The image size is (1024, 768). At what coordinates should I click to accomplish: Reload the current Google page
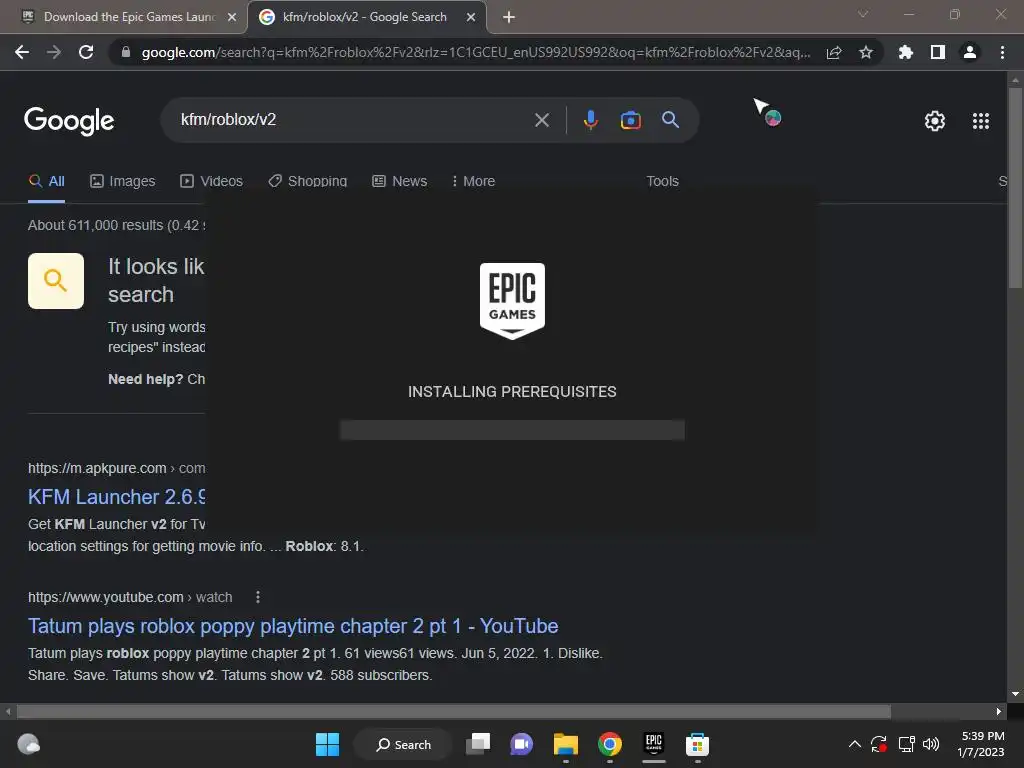(86, 52)
